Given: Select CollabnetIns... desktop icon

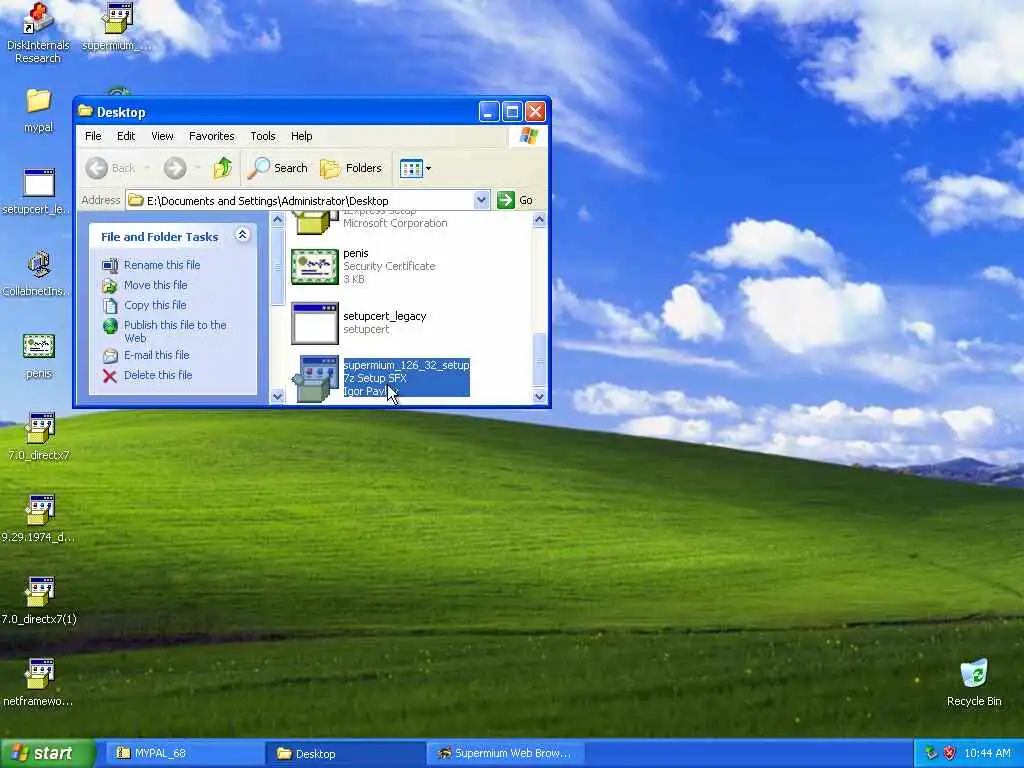Looking at the screenshot, I should [39, 273].
